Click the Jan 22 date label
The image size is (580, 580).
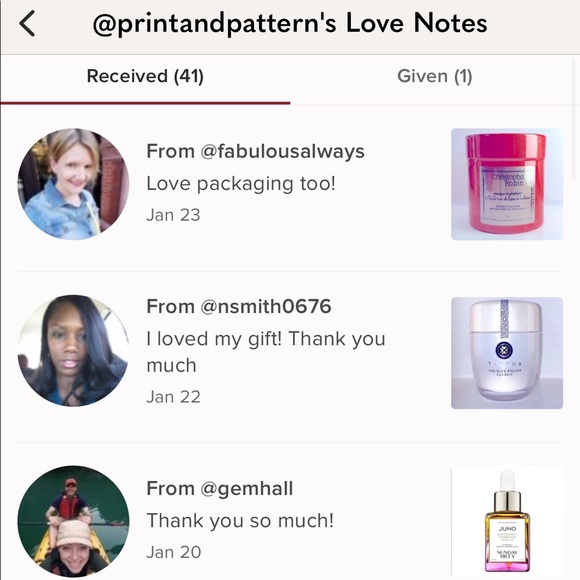(x=173, y=397)
